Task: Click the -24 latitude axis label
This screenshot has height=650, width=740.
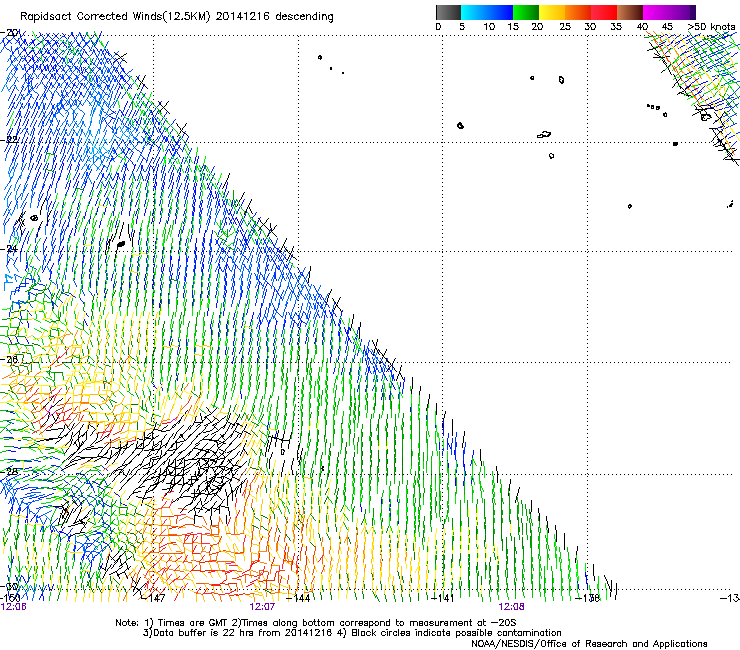Action: 9,249
